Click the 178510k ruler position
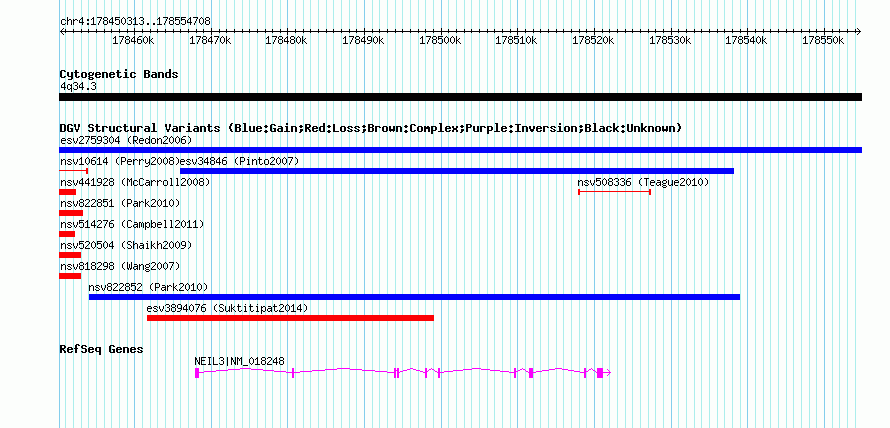The width and height of the screenshot is (890, 428). pyautogui.click(x=517, y=41)
